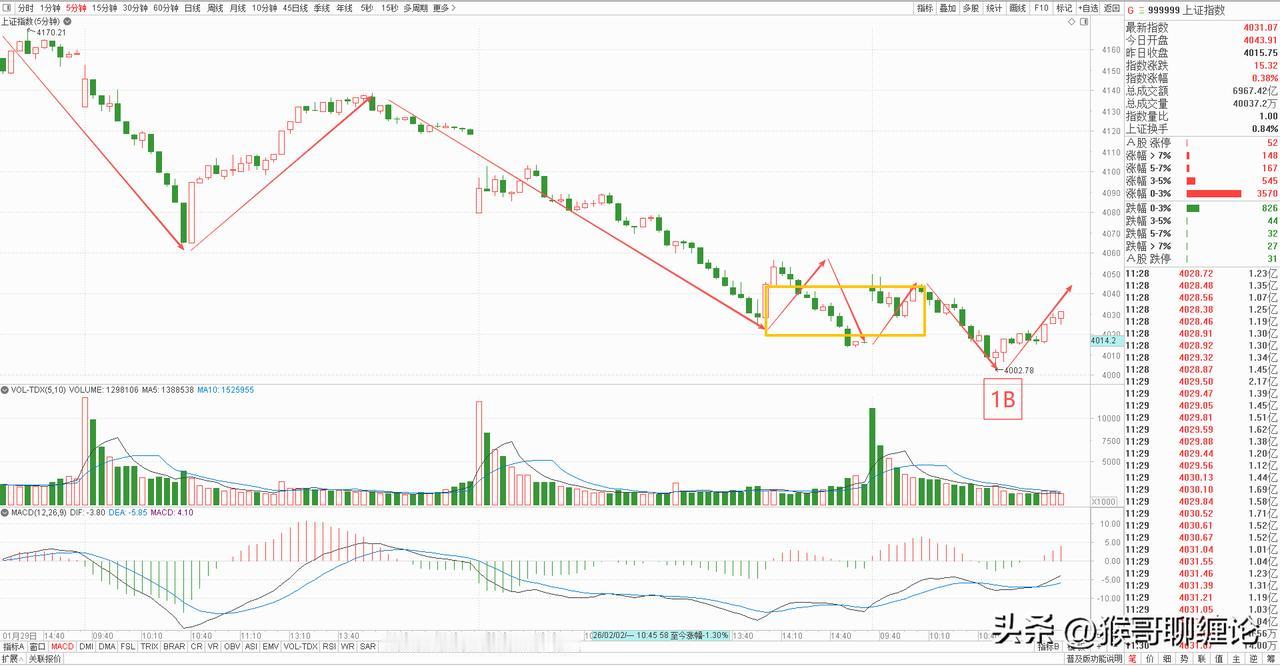Screen dimensions: 1280x666
Task: Select the 联 tab at bottom right
Action: [1202, 659]
